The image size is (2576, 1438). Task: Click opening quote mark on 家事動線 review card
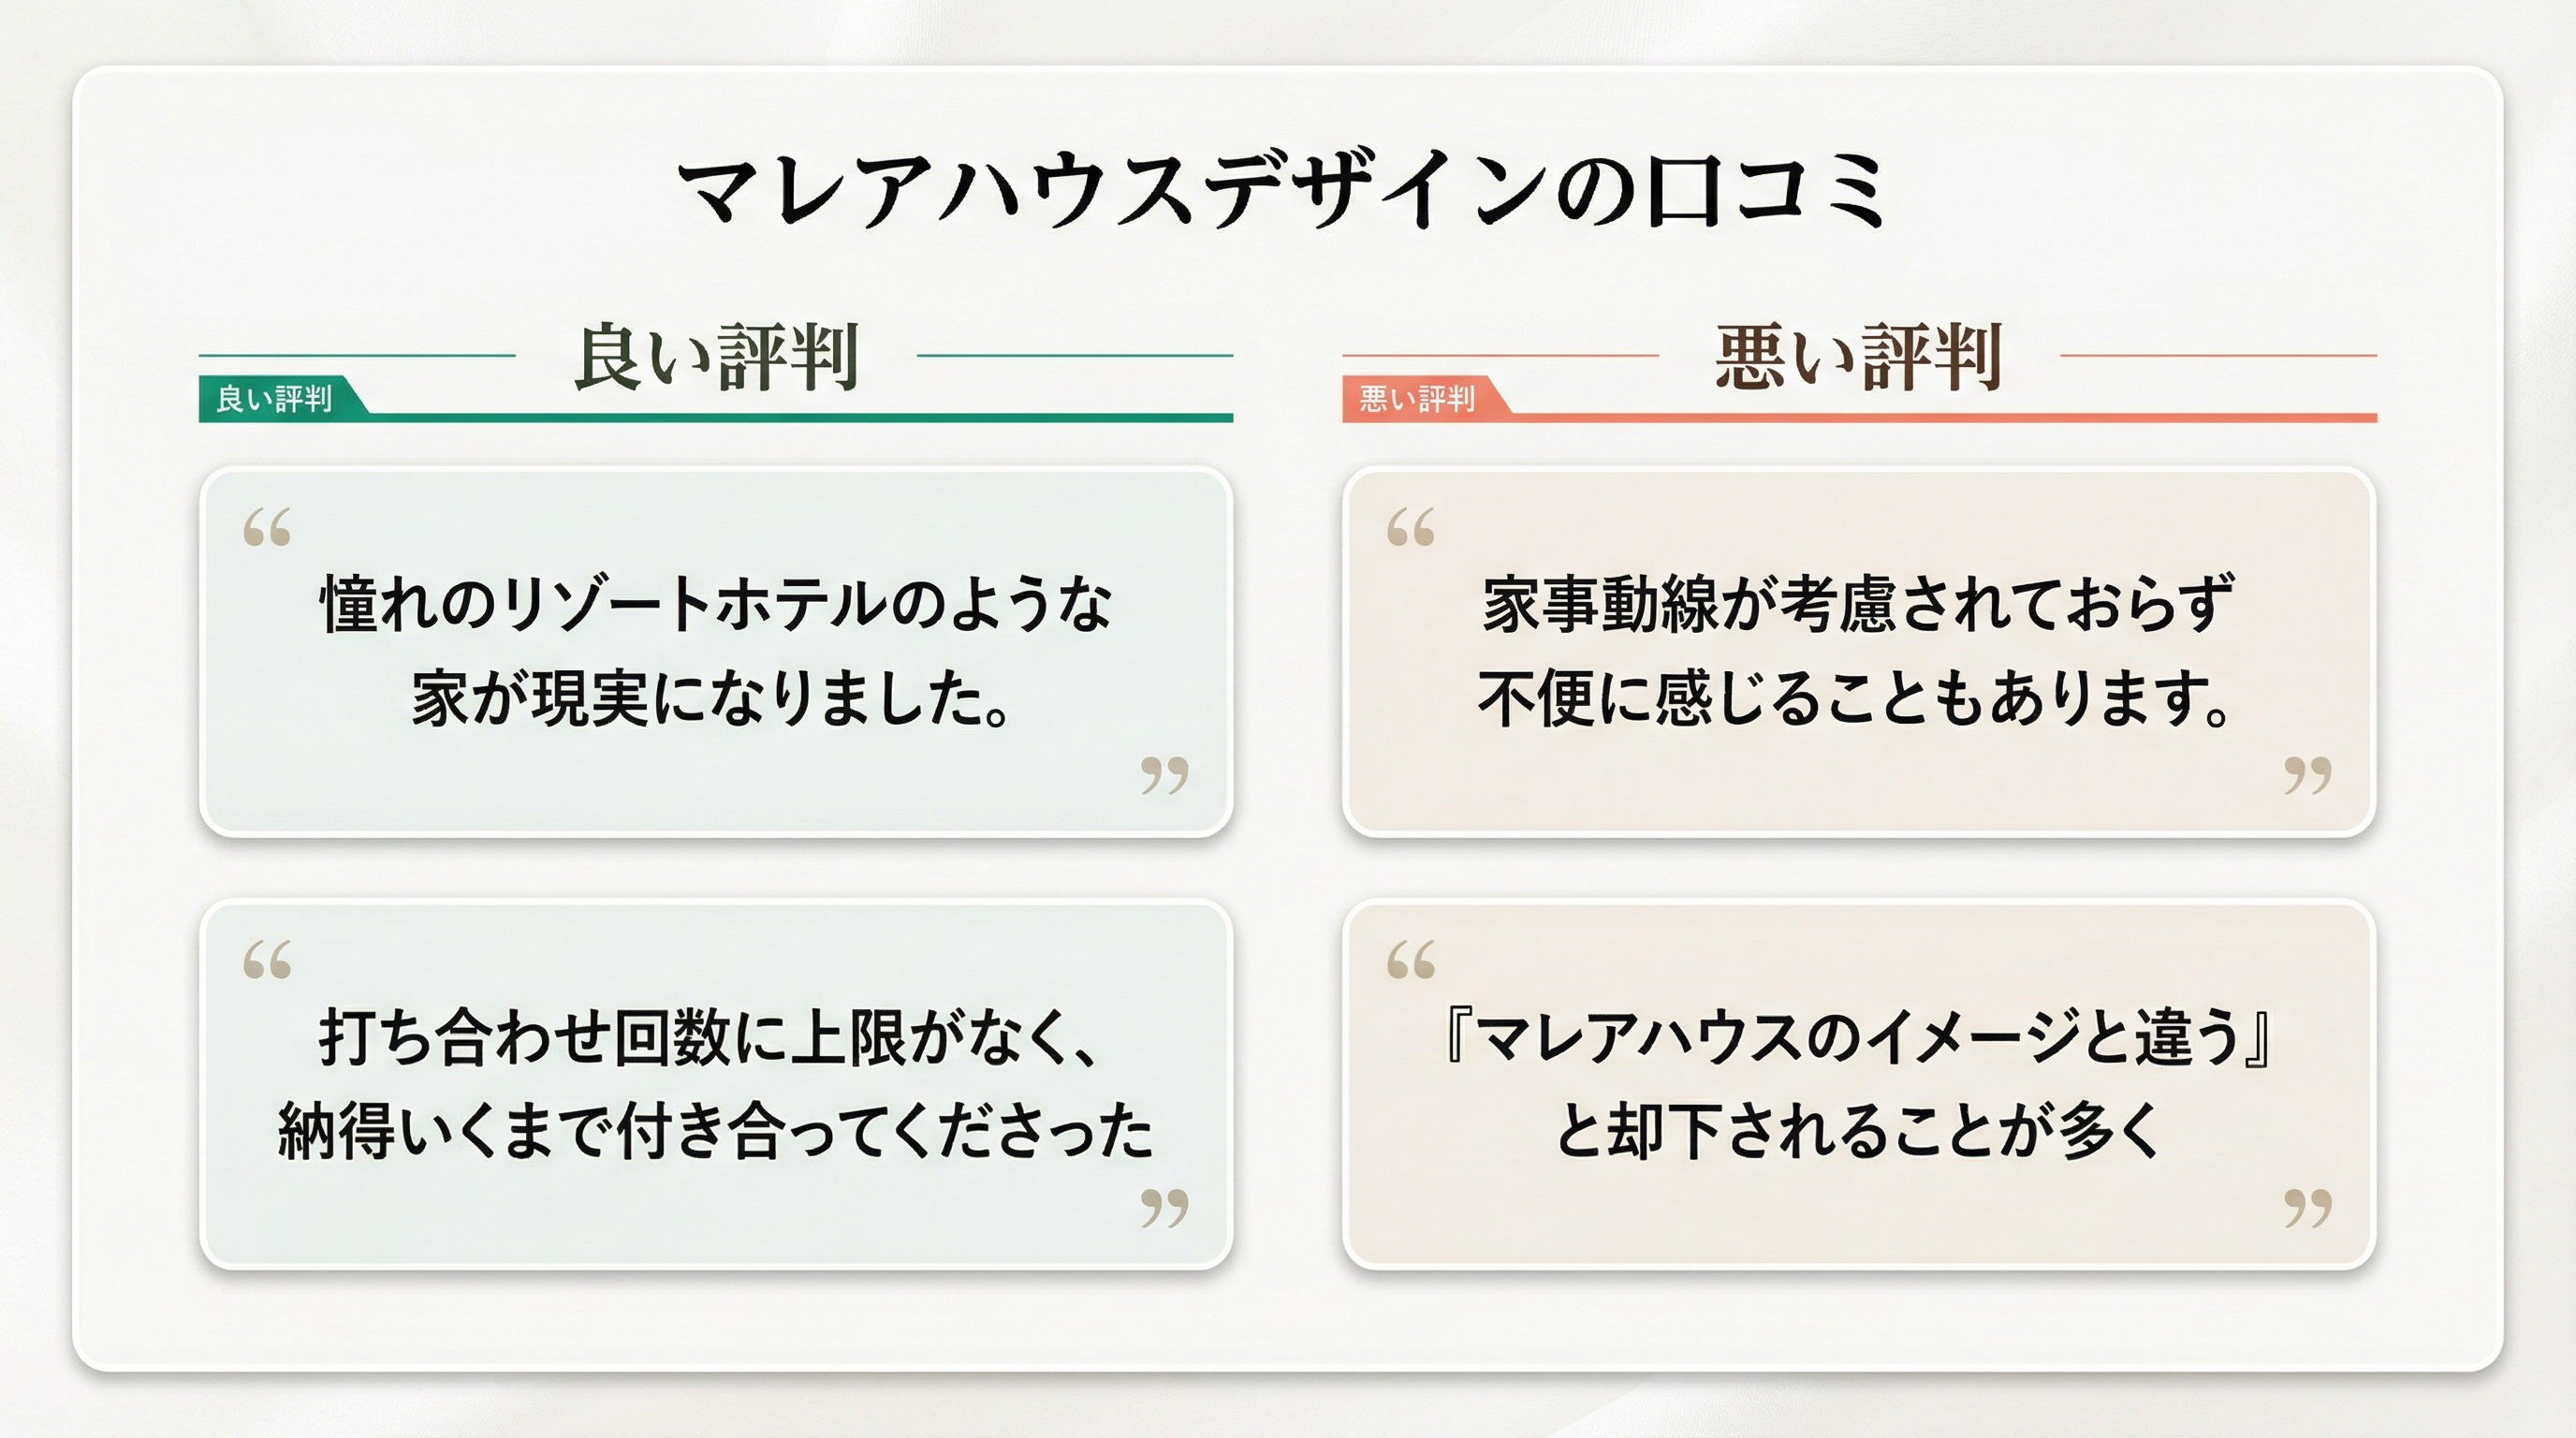pos(1410,527)
